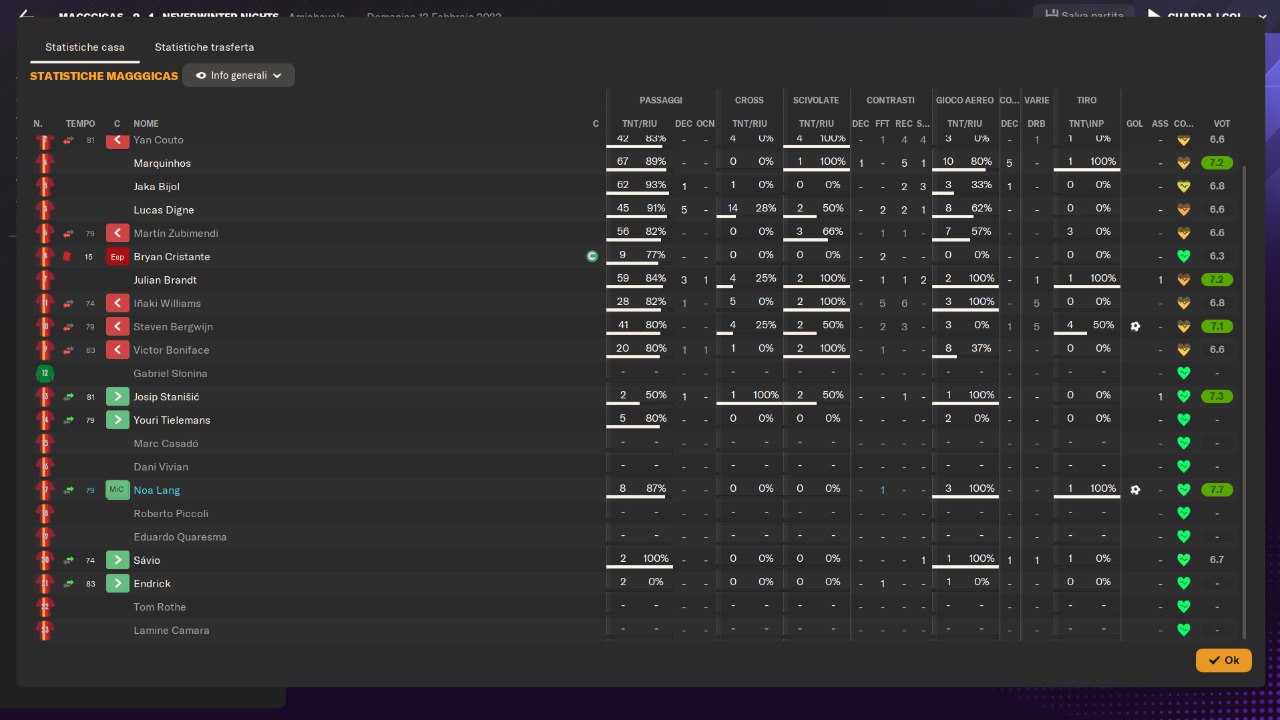Click the goal ball icon in Noa Lang's row
The height and width of the screenshot is (720, 1280).
pos(1135,490)
